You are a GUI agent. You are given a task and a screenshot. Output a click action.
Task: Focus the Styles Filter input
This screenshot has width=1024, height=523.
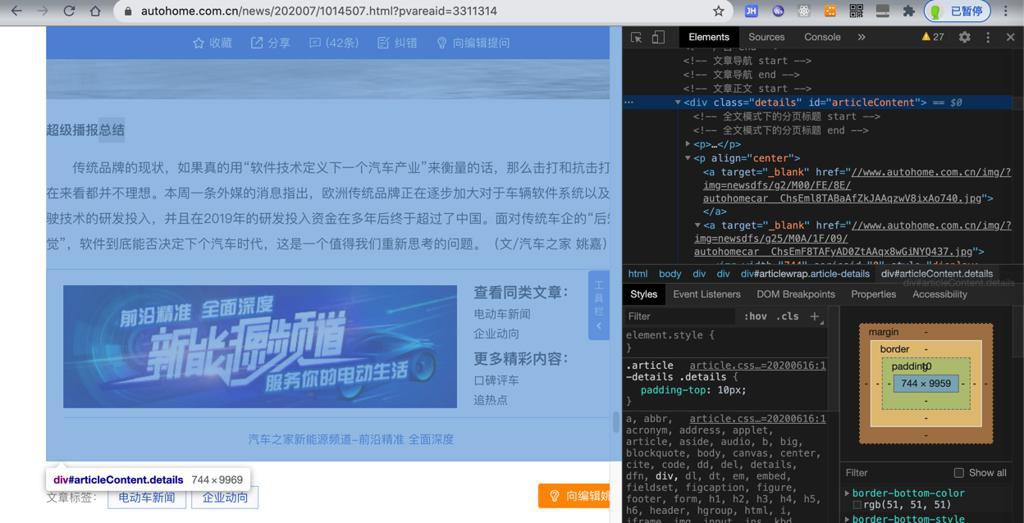pyautogui.click(x=679, y=316)
